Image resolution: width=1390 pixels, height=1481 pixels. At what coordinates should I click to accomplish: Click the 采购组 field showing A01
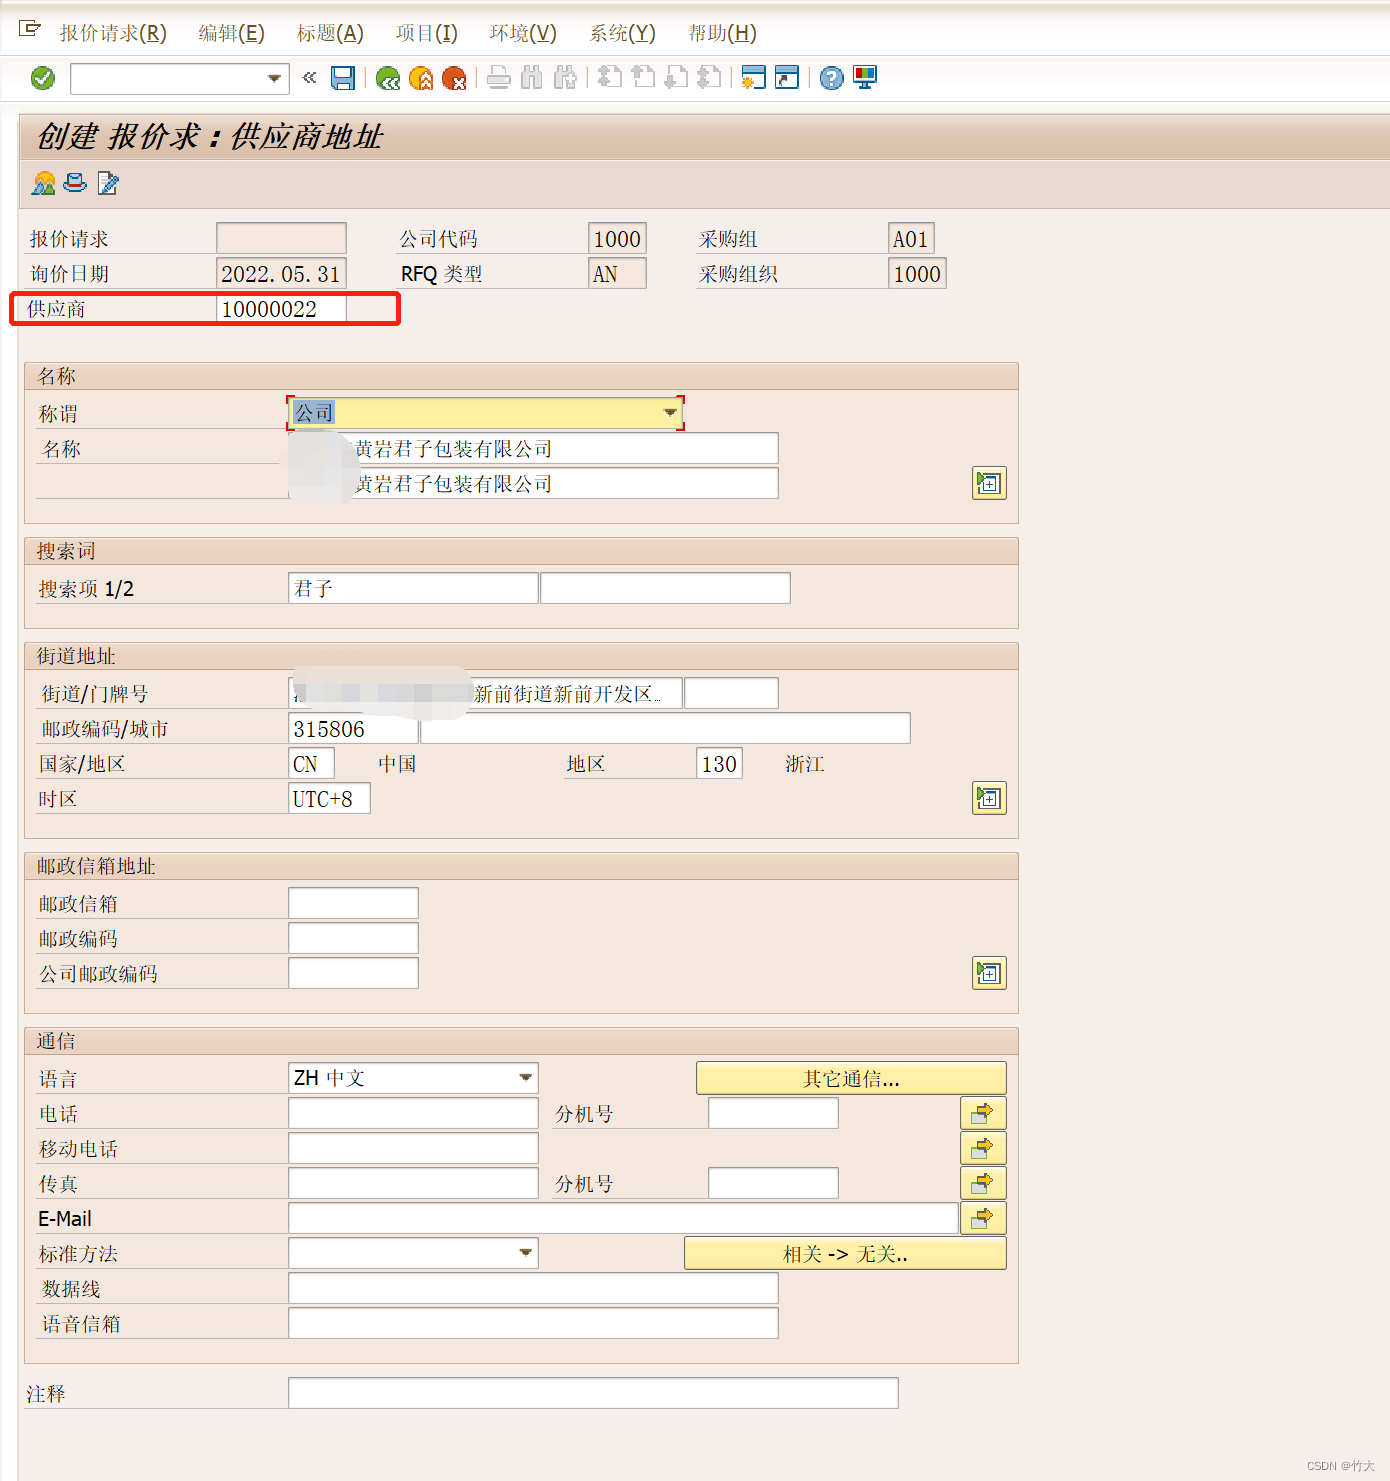[x=911, y=238]
